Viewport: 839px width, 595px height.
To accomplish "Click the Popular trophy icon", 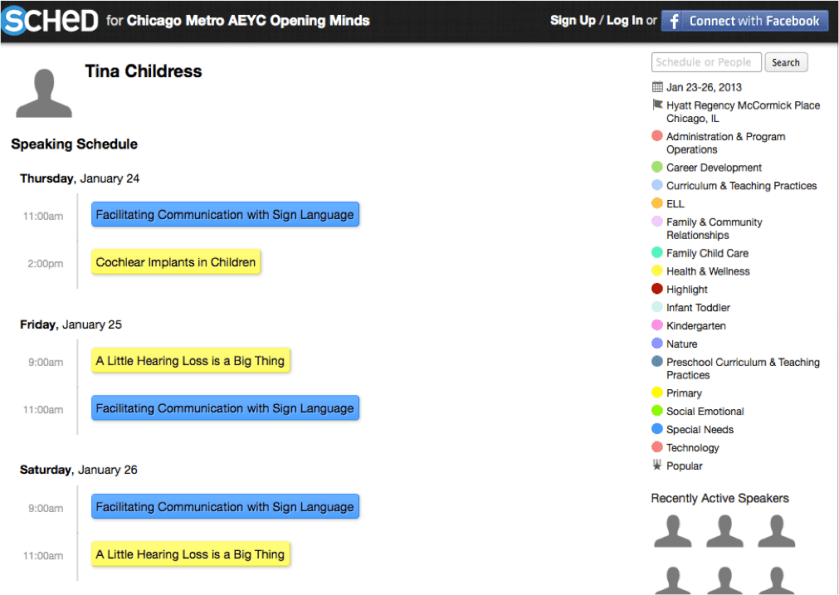I will (x=657, y=466).
